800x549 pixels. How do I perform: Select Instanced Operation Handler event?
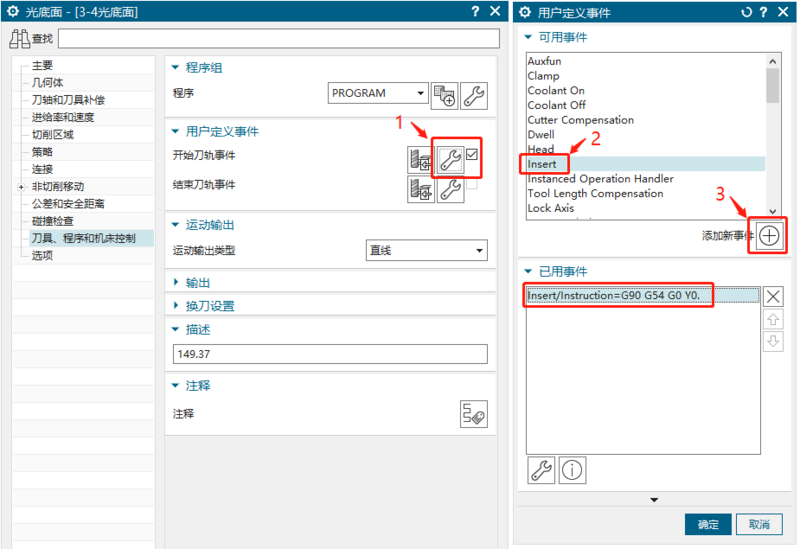[601, 179]
